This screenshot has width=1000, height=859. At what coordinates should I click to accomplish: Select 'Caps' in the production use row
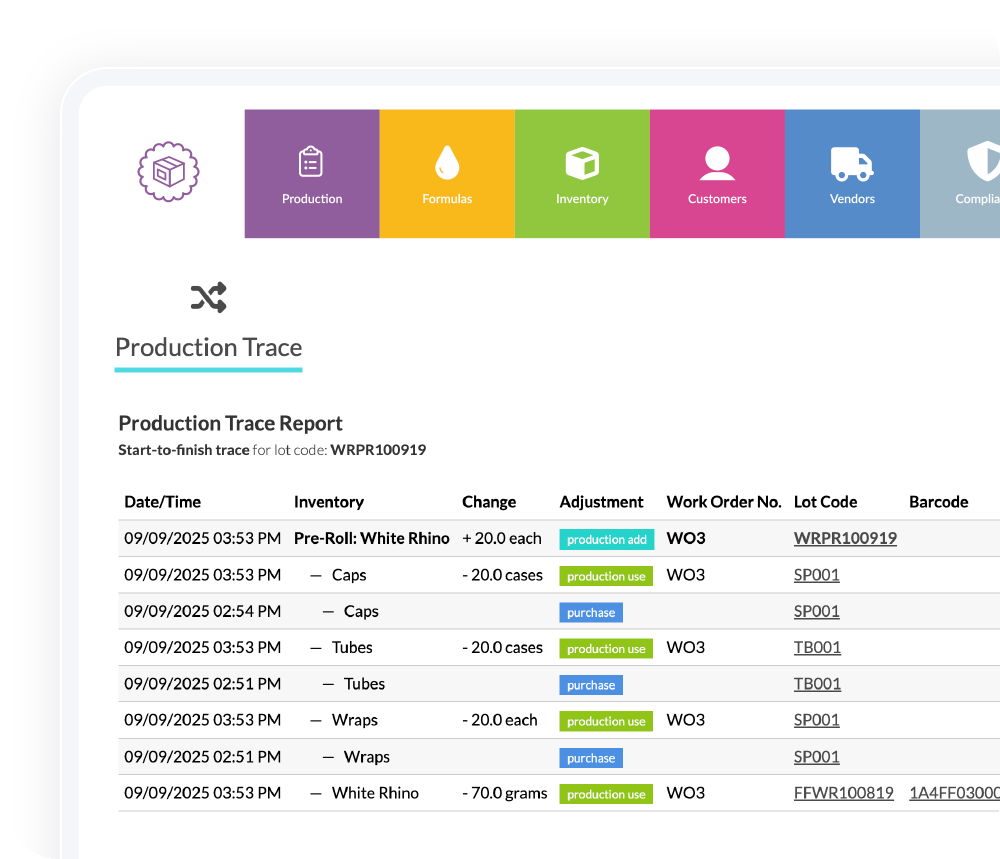pos(349,575)
